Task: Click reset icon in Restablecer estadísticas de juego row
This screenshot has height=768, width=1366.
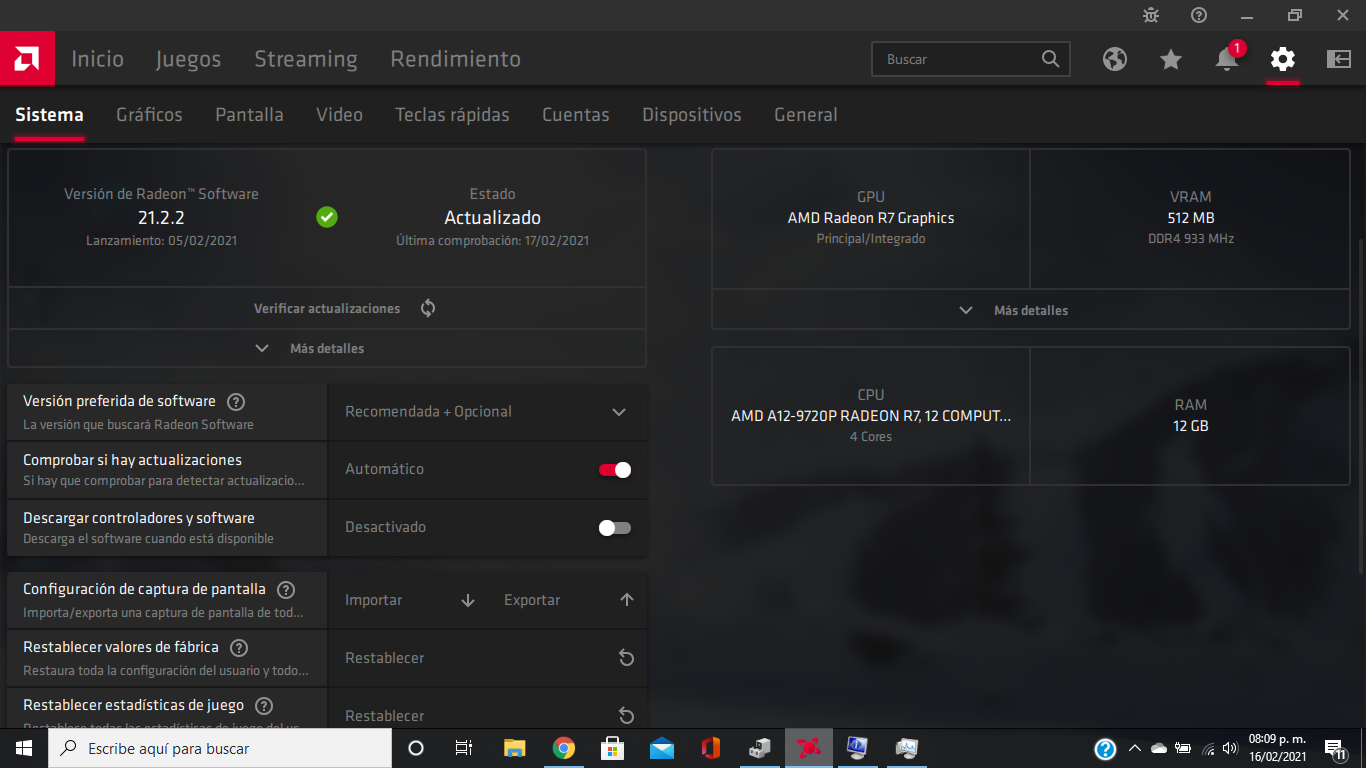Action: coord(626,716)
